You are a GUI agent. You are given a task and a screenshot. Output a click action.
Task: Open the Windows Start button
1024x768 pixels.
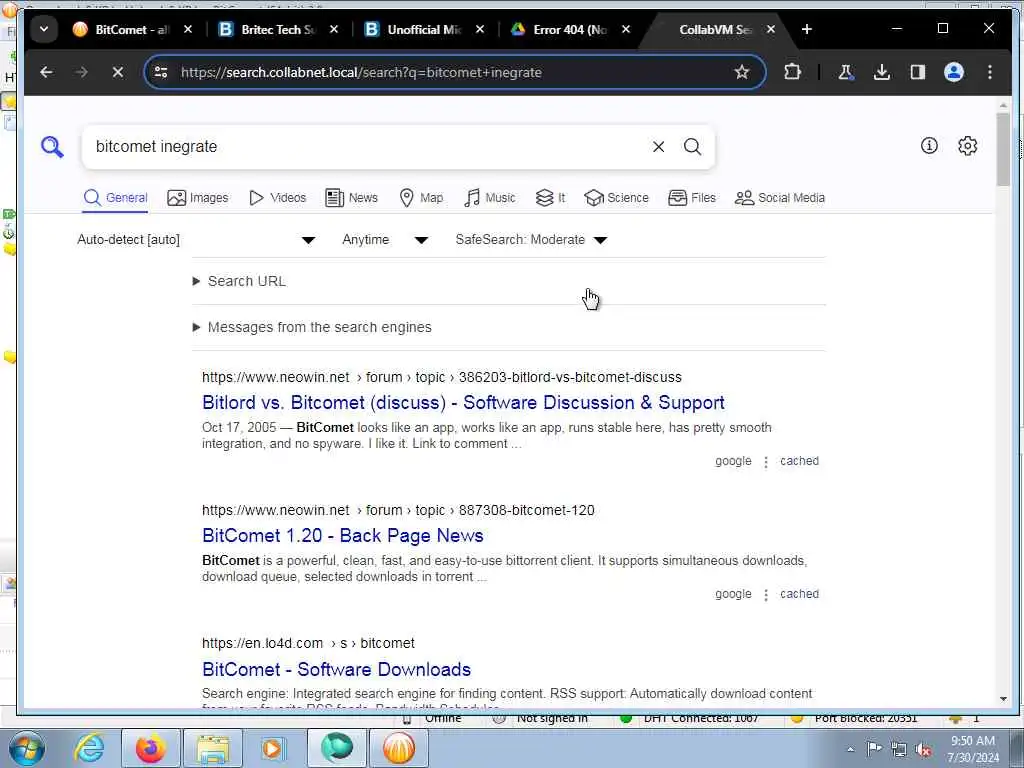coord(27,748)
